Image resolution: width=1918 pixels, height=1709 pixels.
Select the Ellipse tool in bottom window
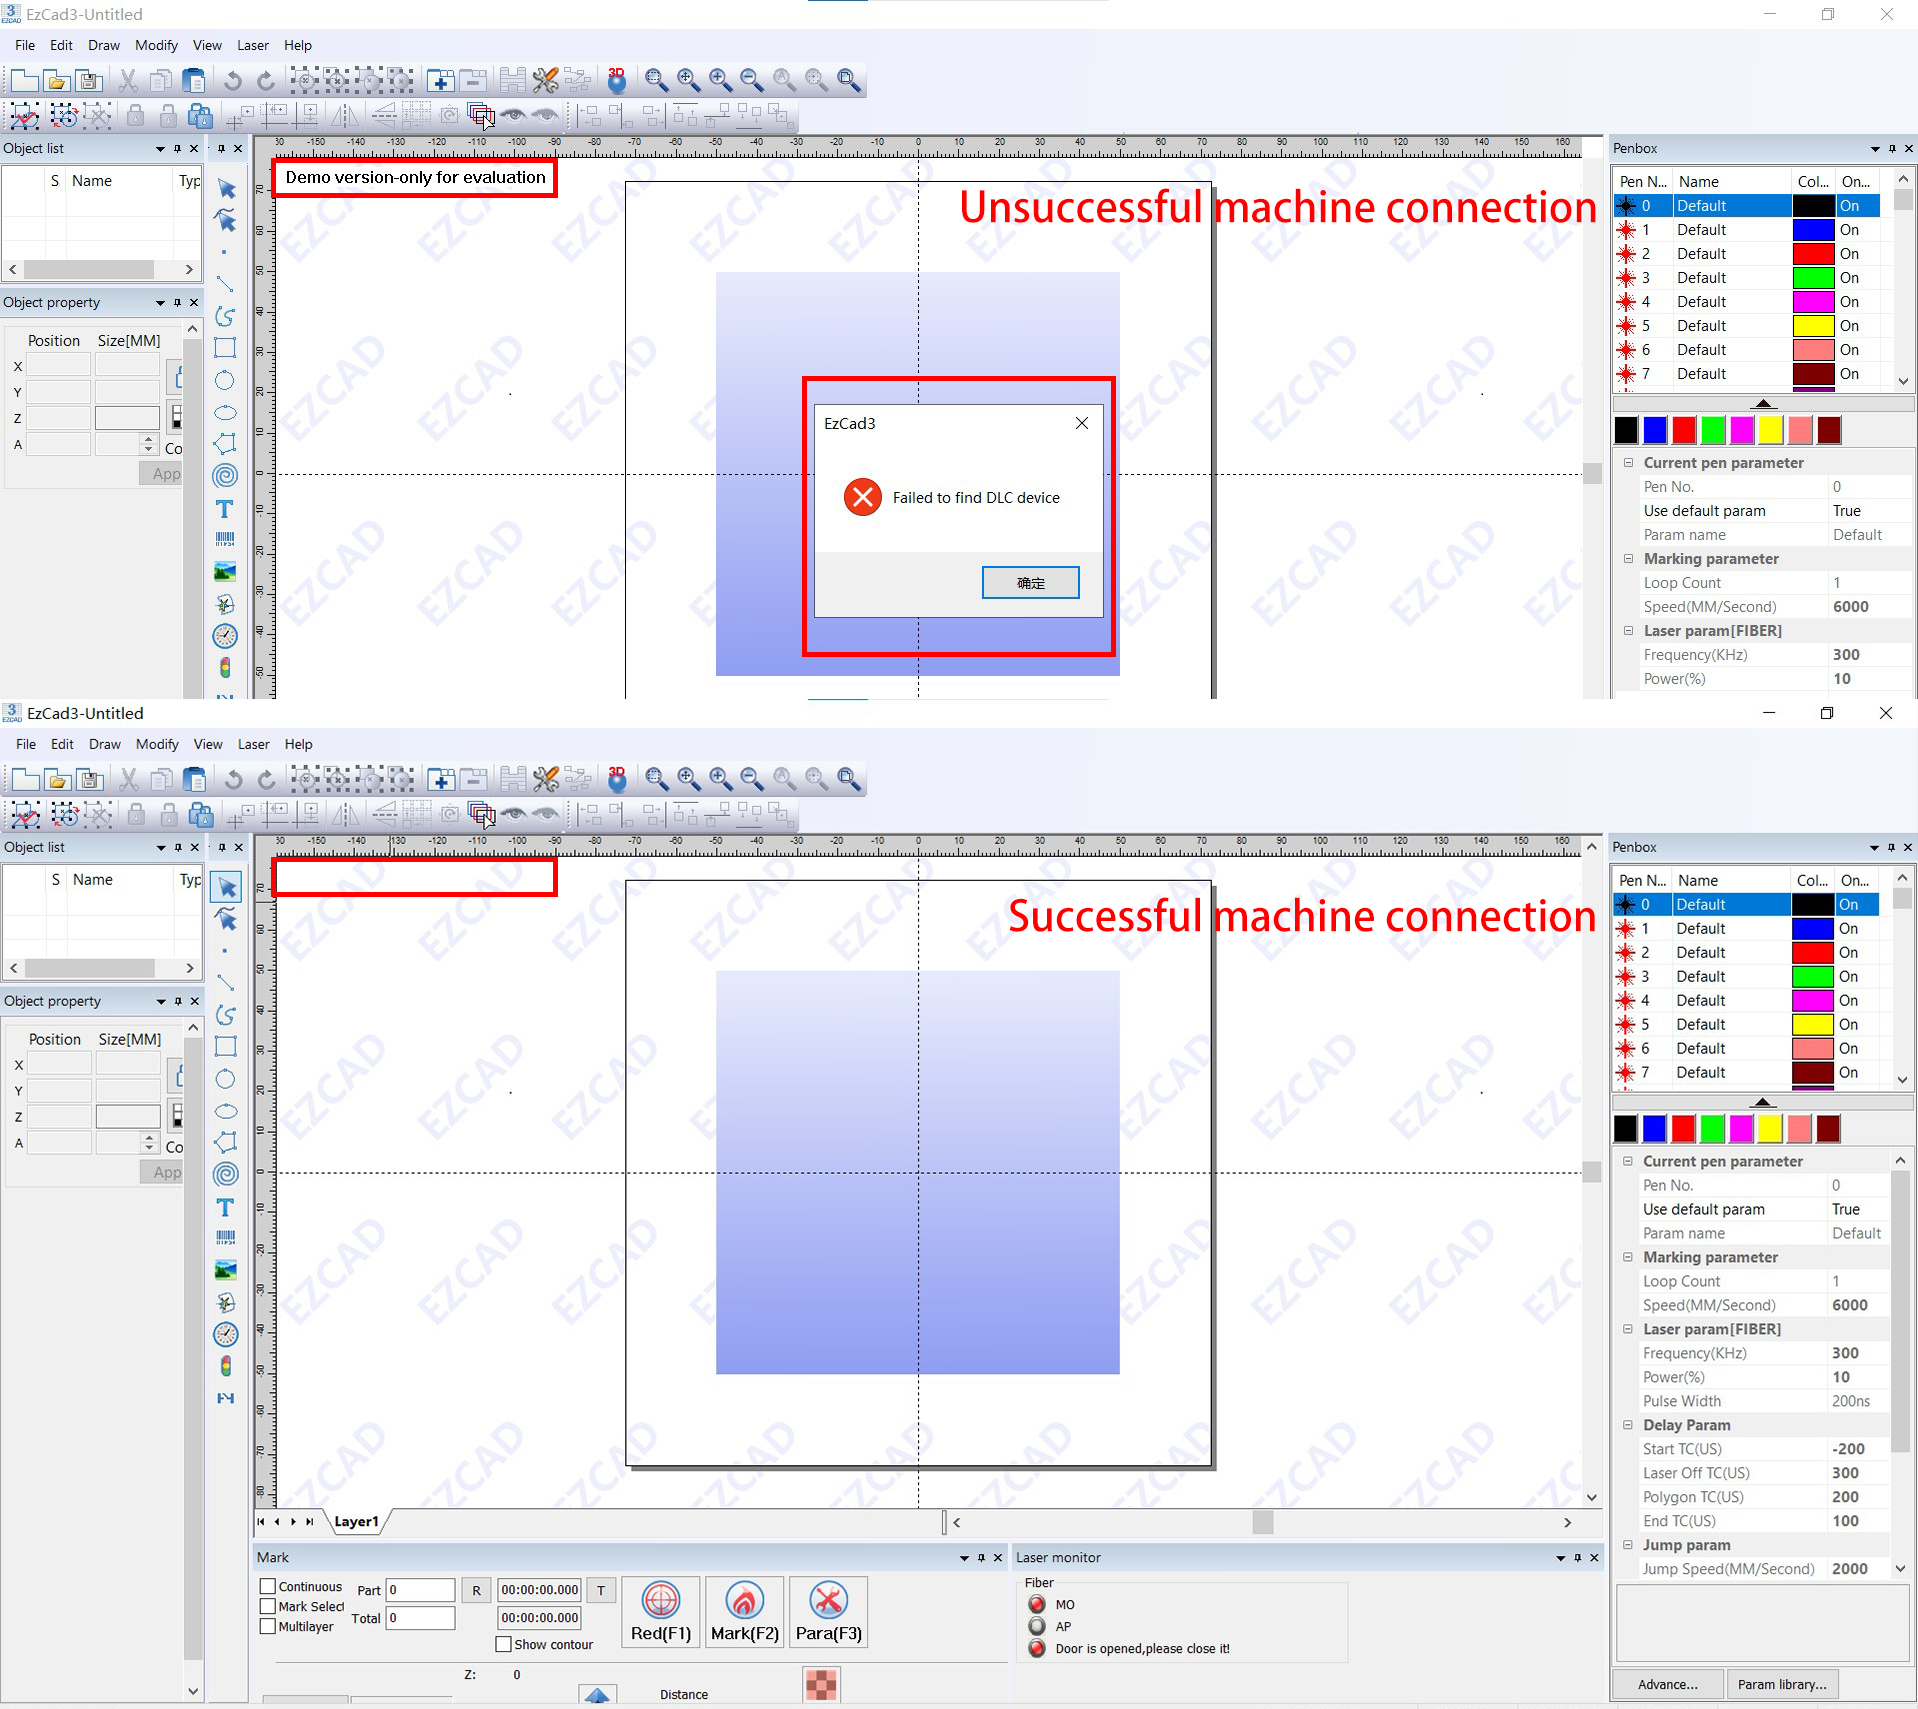point(226,1111)
